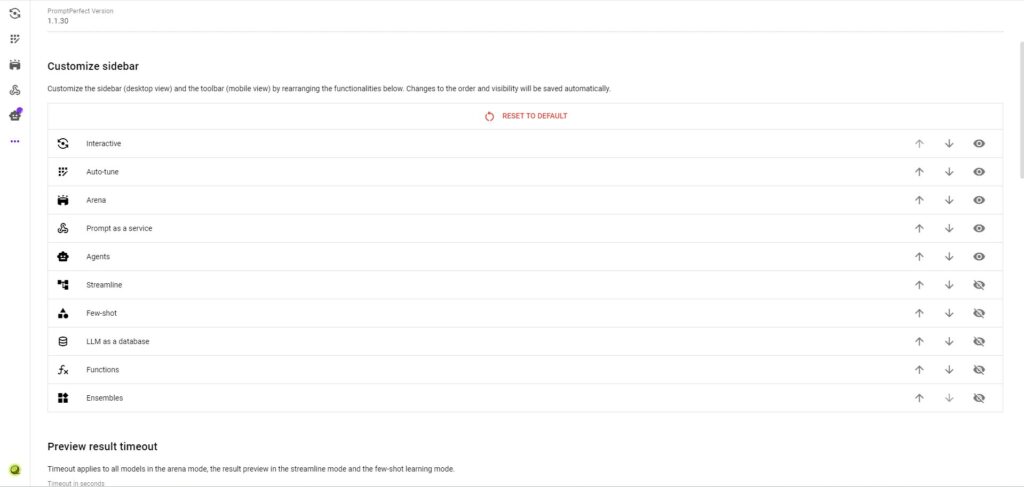Show Functions in the sidebar
Screen dimensions: 1024x487
tap(979, 369)
